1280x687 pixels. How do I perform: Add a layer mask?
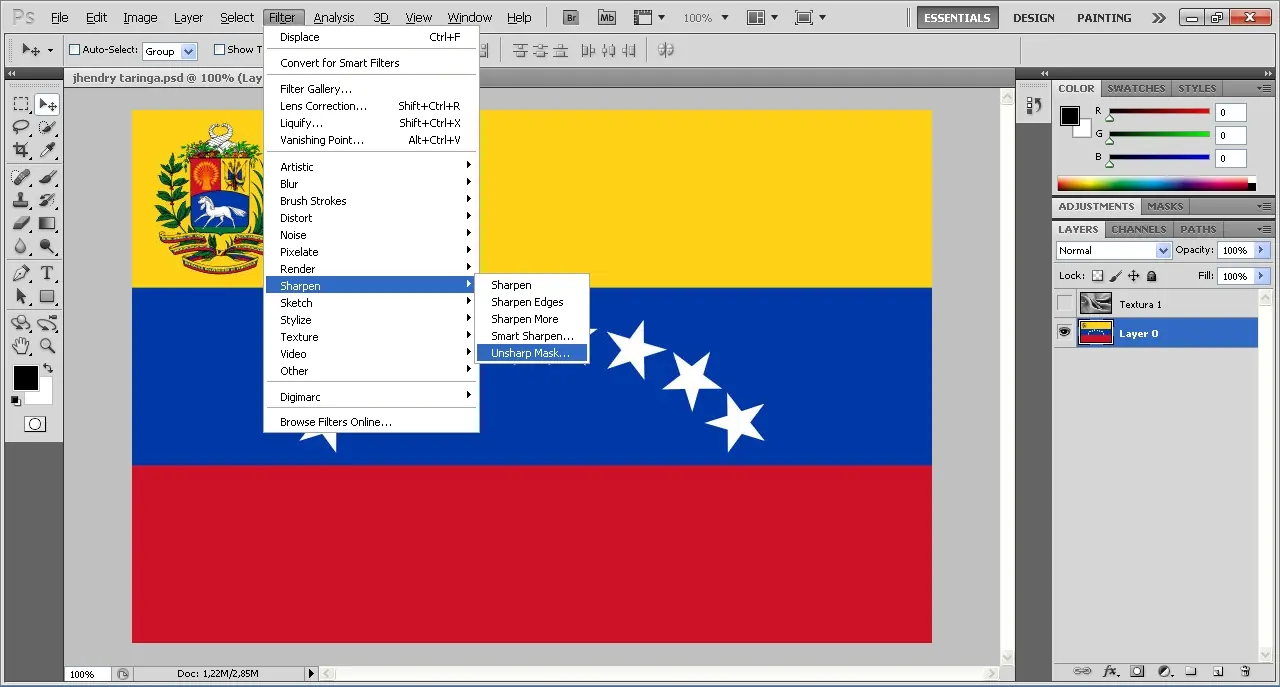[1138, 671]
